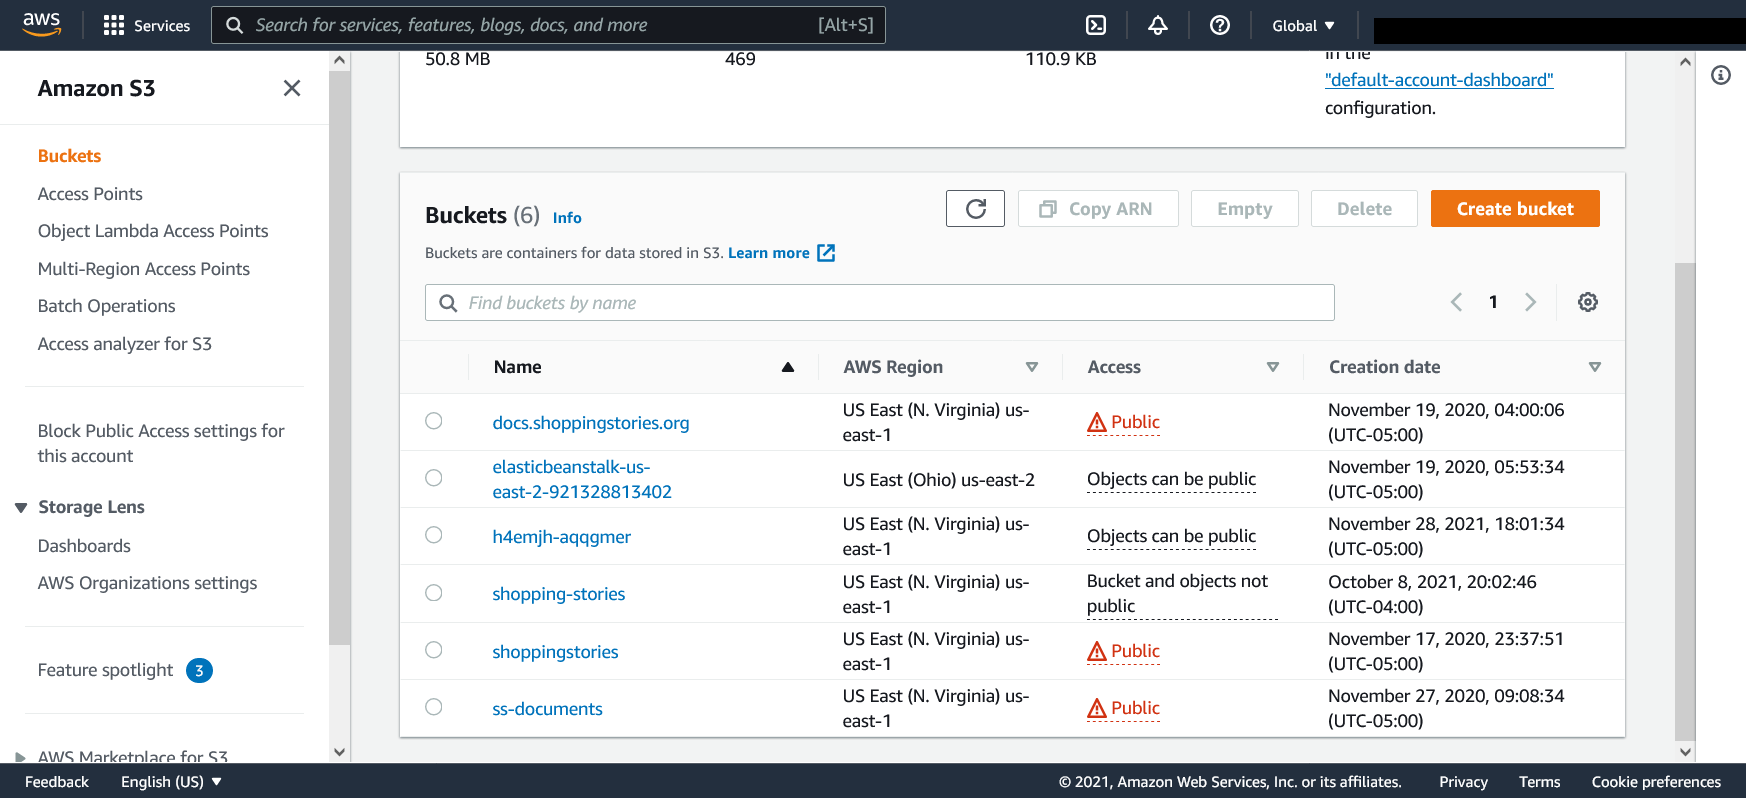Screen dimensions: 1746x798
Task: Expand AWS Marketplace for S3 section
Action: (20, 757)
